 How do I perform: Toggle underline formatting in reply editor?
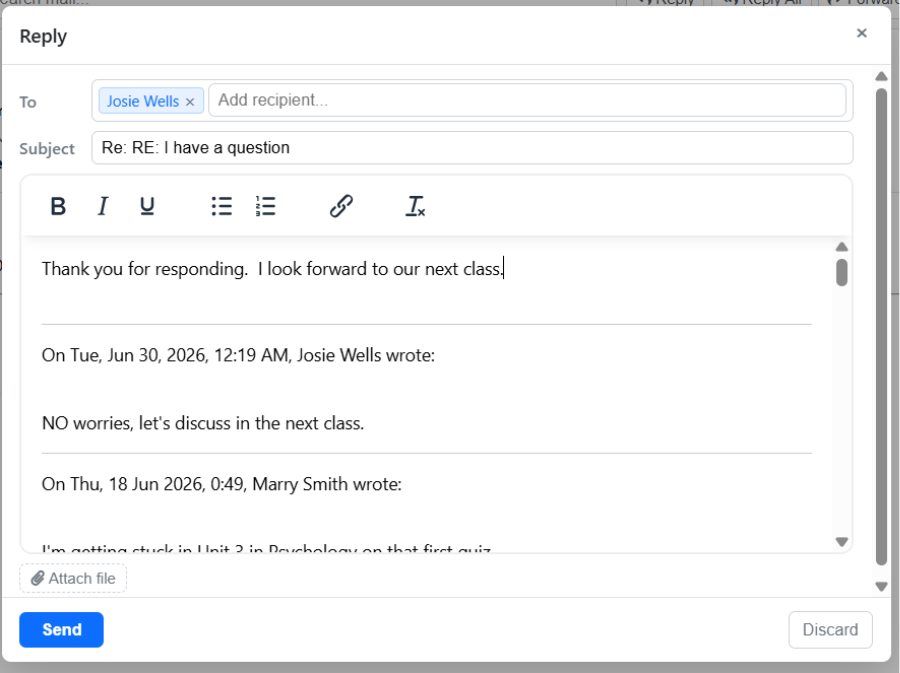147,206
